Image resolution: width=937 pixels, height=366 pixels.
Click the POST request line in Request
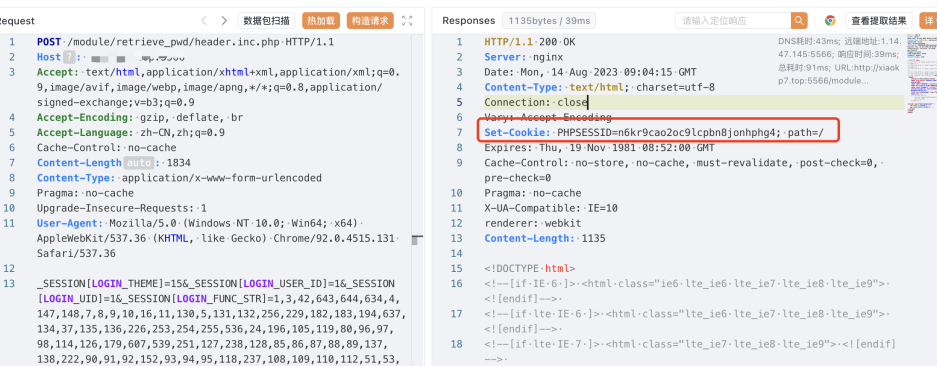click(x=185, y=42)
